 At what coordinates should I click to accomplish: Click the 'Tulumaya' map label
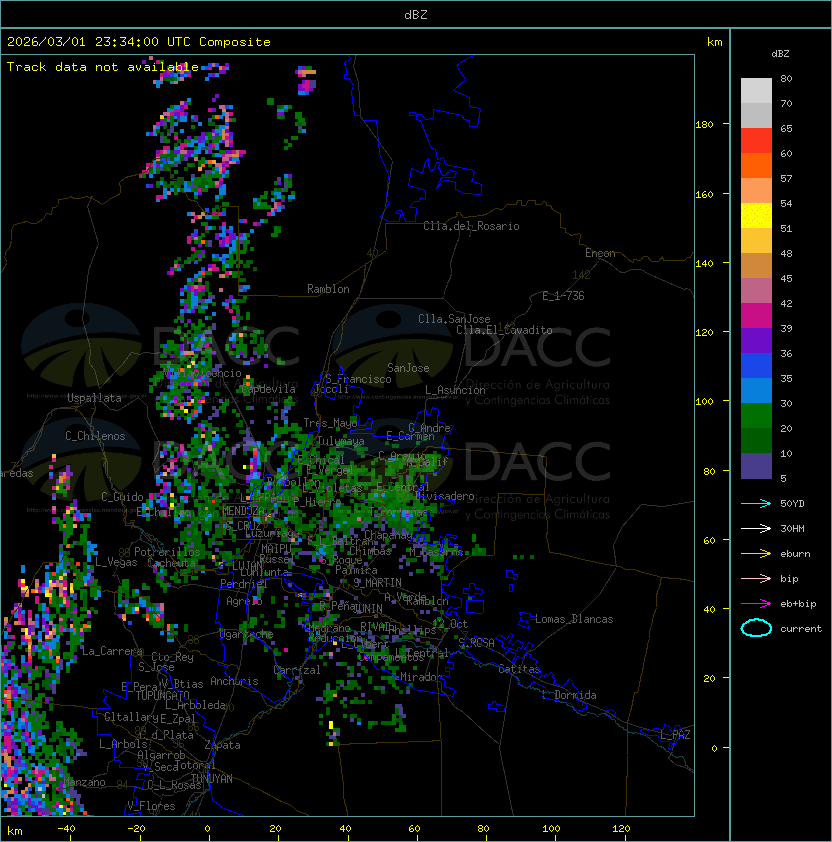341,441
